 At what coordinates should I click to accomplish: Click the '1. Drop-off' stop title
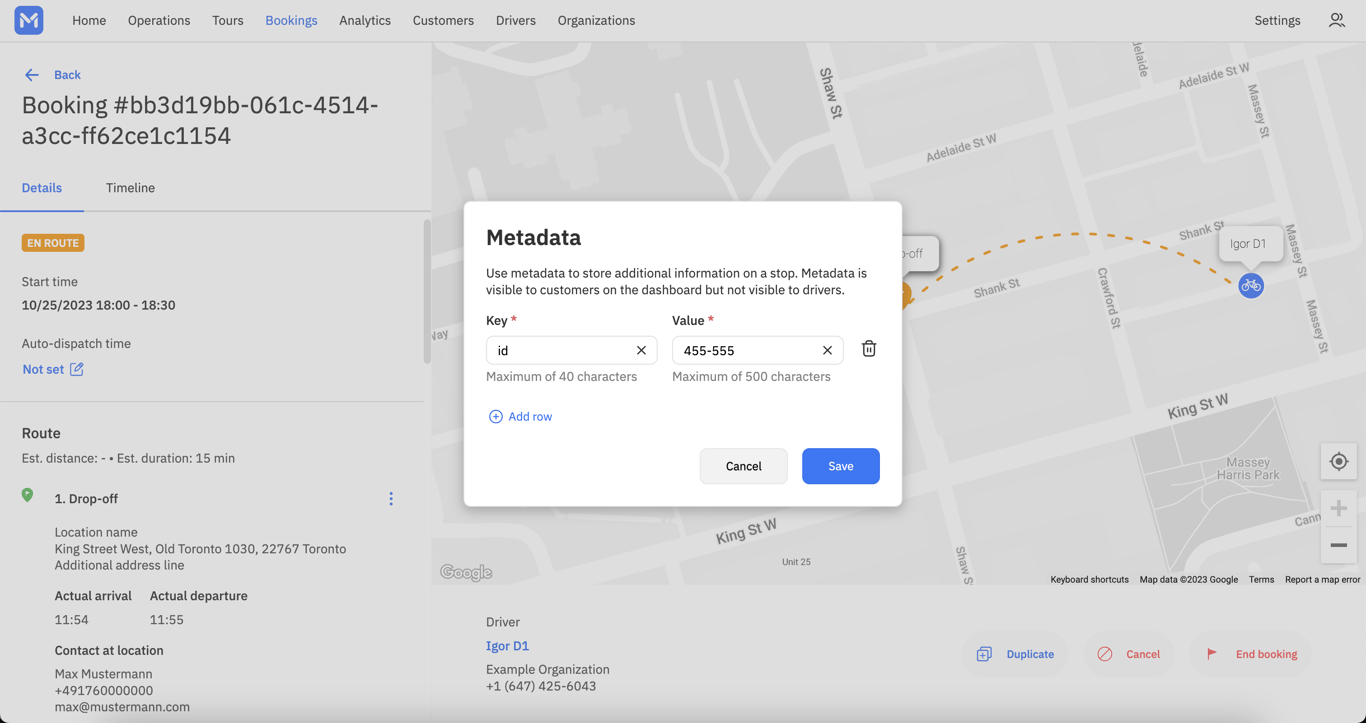point(86,499)
